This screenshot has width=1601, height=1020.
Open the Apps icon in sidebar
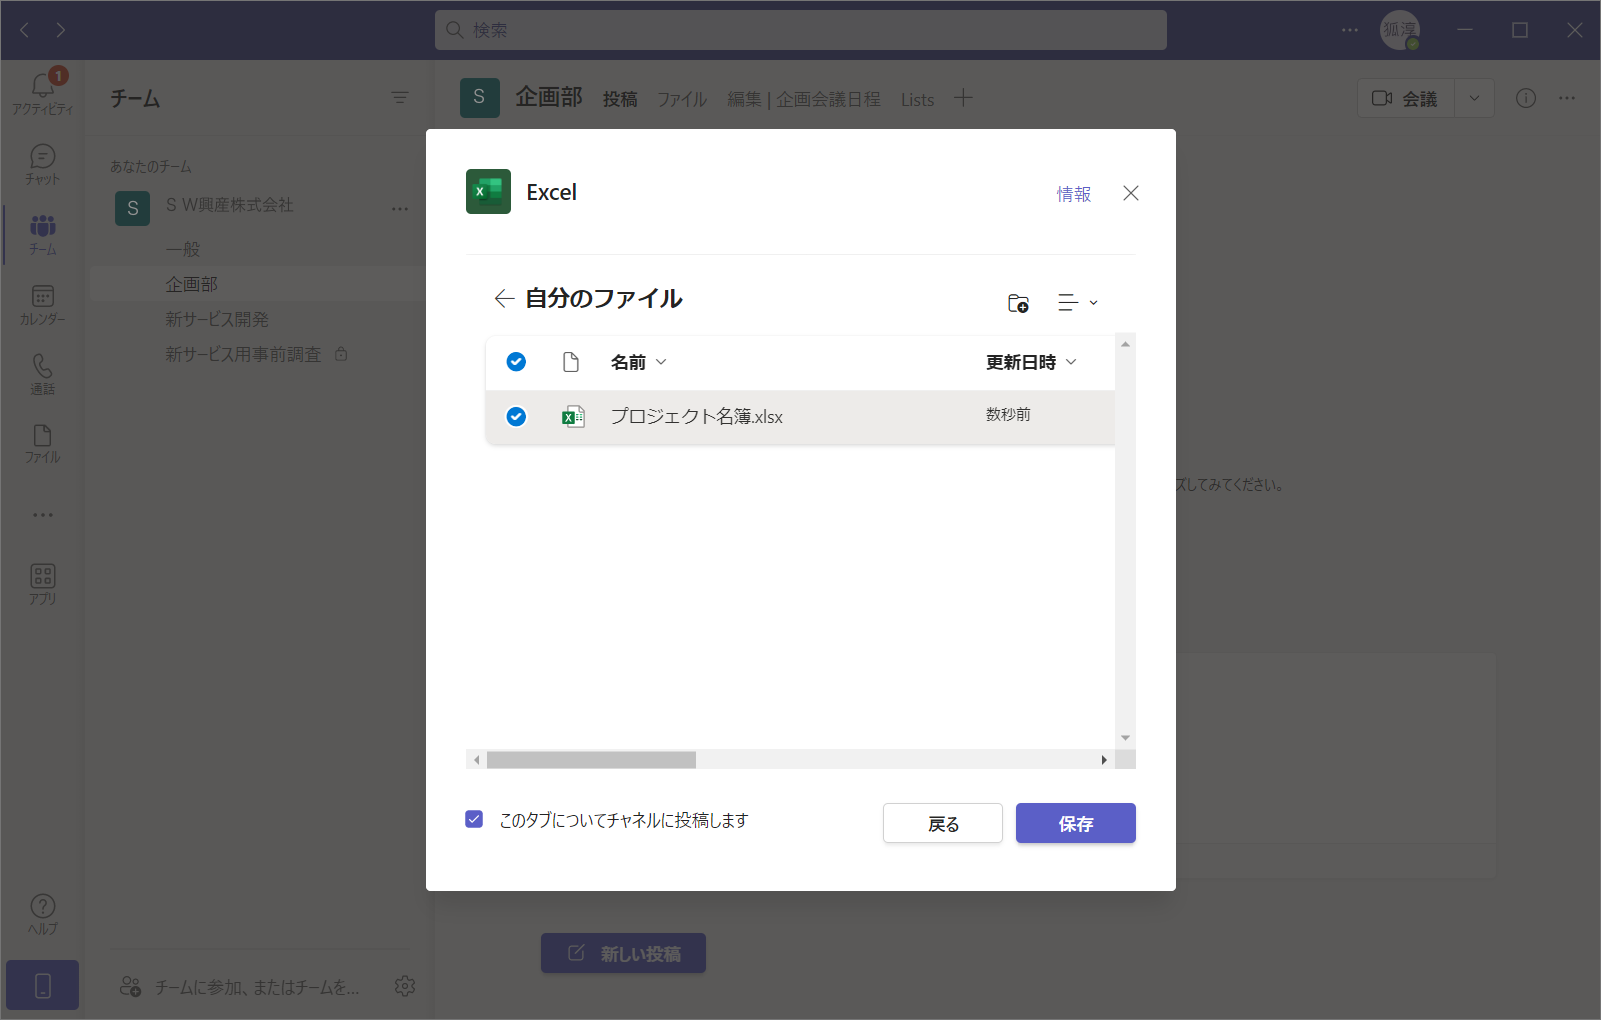click(x=42, y=576)
